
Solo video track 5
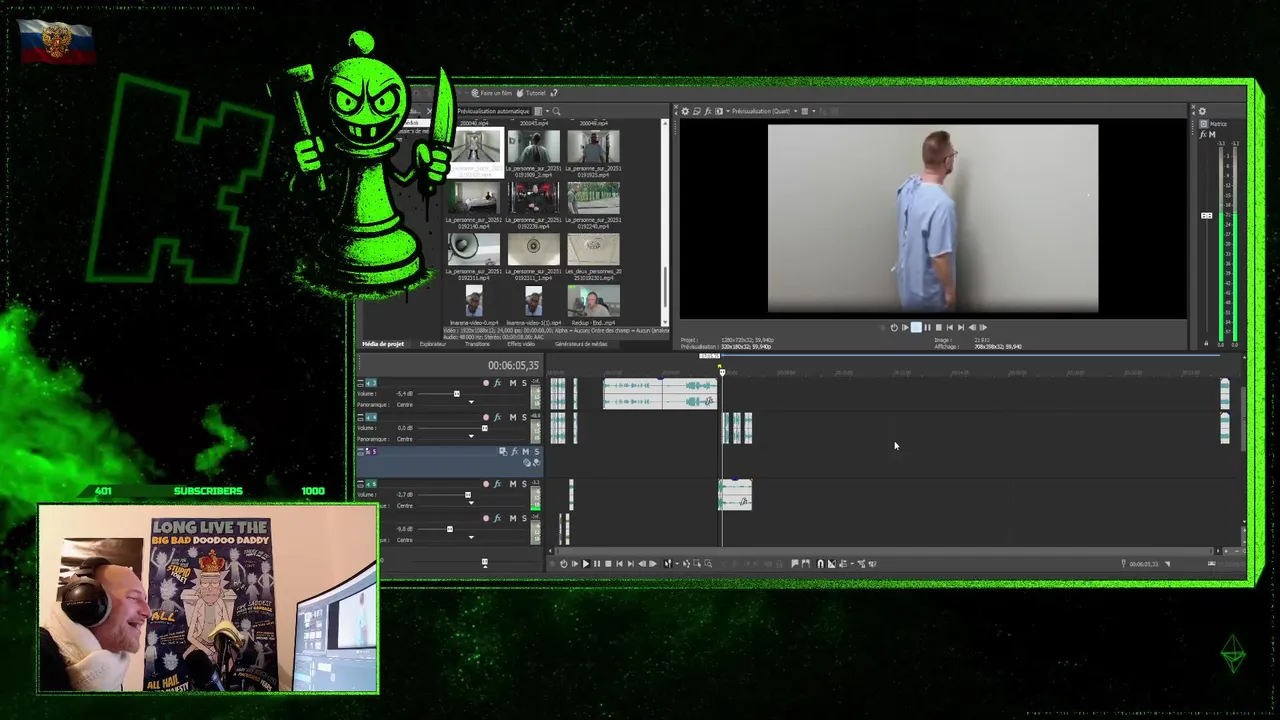tap(537, 452)
